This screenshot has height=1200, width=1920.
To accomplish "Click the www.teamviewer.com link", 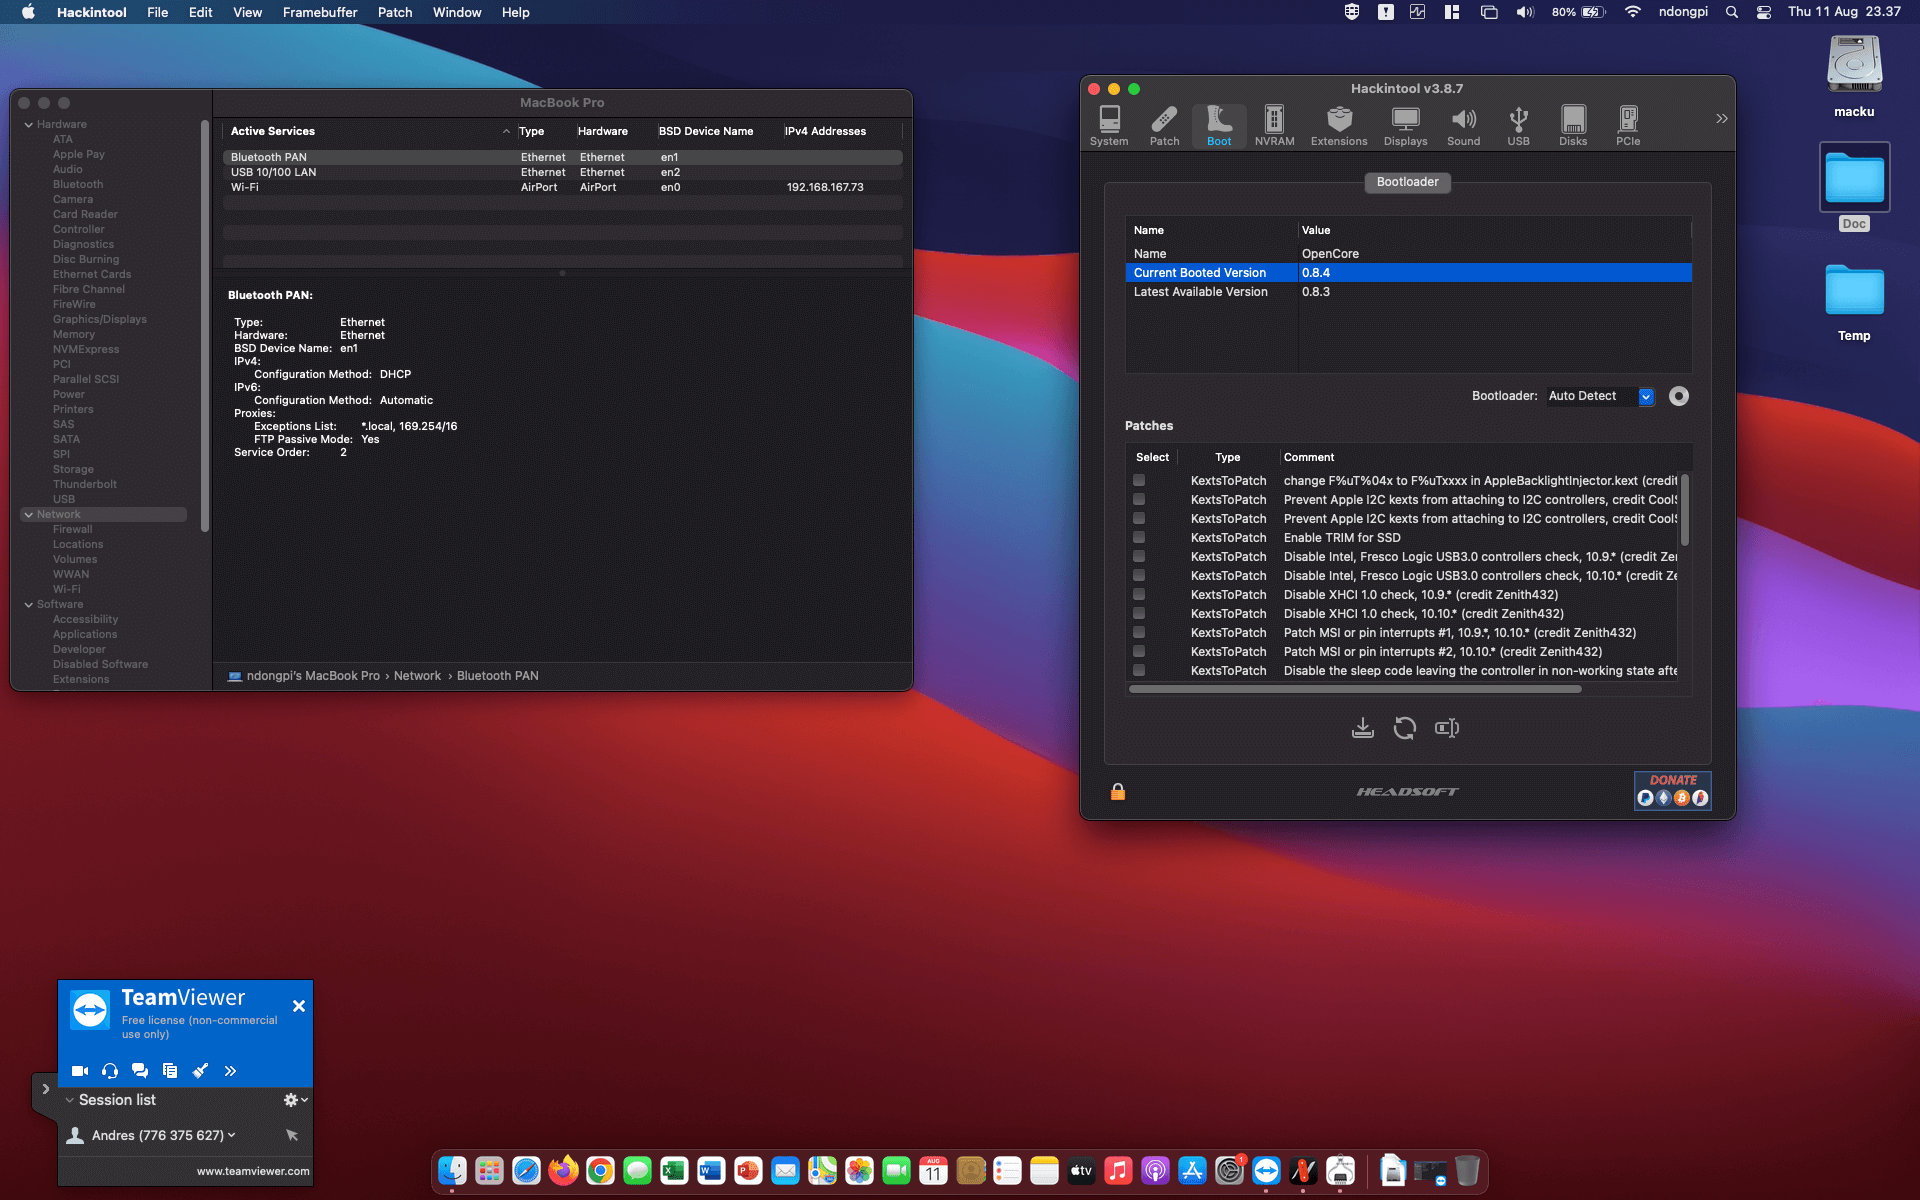I will [251, 1170].
